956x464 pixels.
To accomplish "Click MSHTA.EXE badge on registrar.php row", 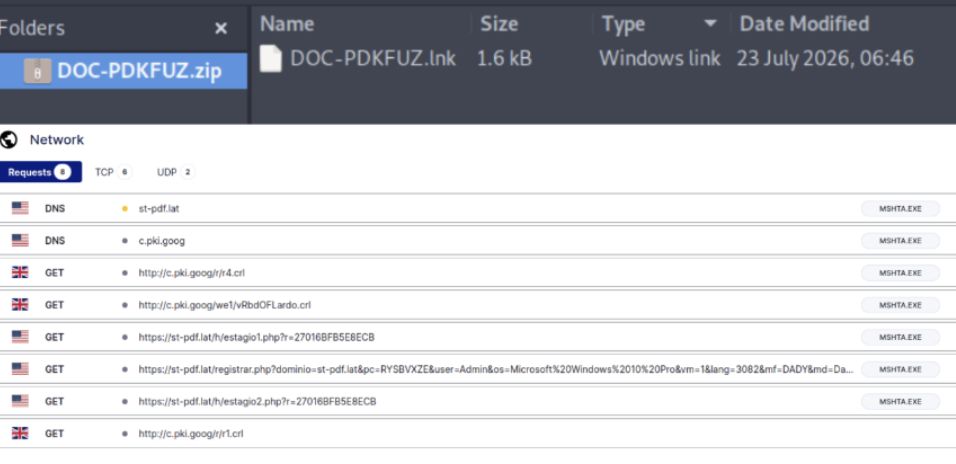I will pyautogui.click(x=900, y=369).
